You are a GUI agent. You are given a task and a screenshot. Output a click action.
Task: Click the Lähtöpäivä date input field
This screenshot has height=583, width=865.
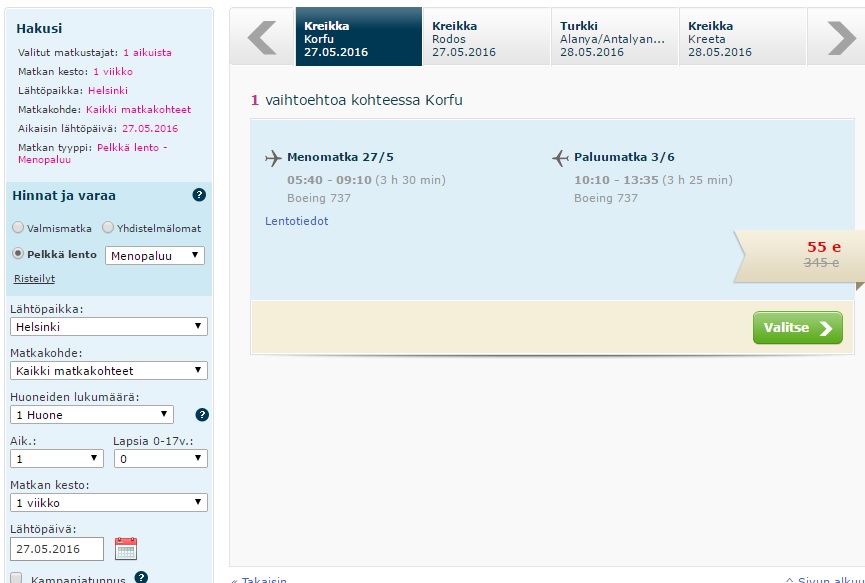pyautogui.click(x=57, y=549)
